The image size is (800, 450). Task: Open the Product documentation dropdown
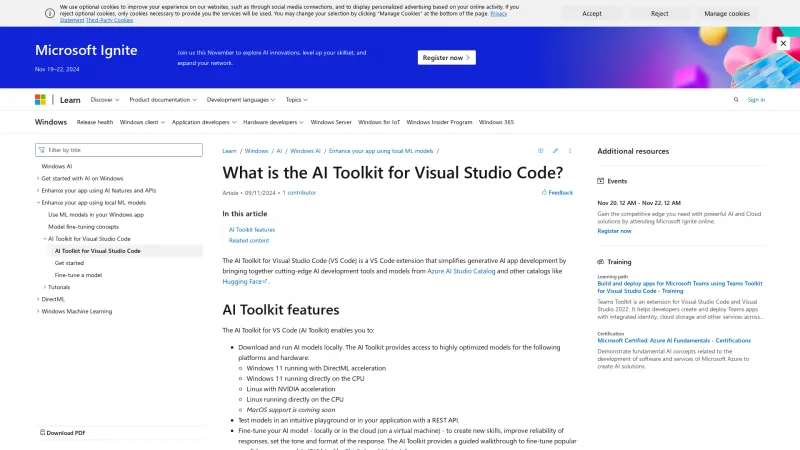(163, 99)
